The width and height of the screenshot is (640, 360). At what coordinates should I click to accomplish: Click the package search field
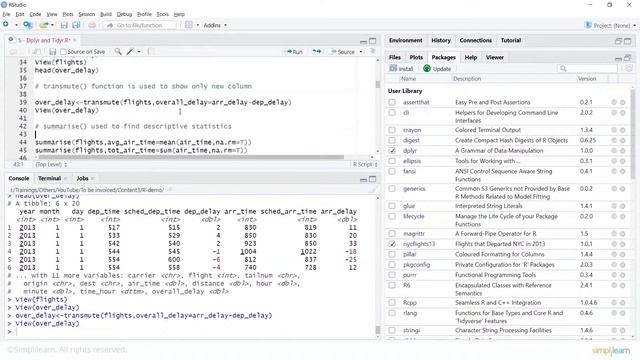588,69
